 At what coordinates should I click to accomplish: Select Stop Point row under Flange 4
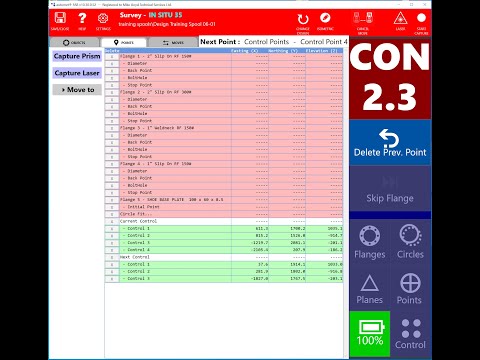click(224, 193)
